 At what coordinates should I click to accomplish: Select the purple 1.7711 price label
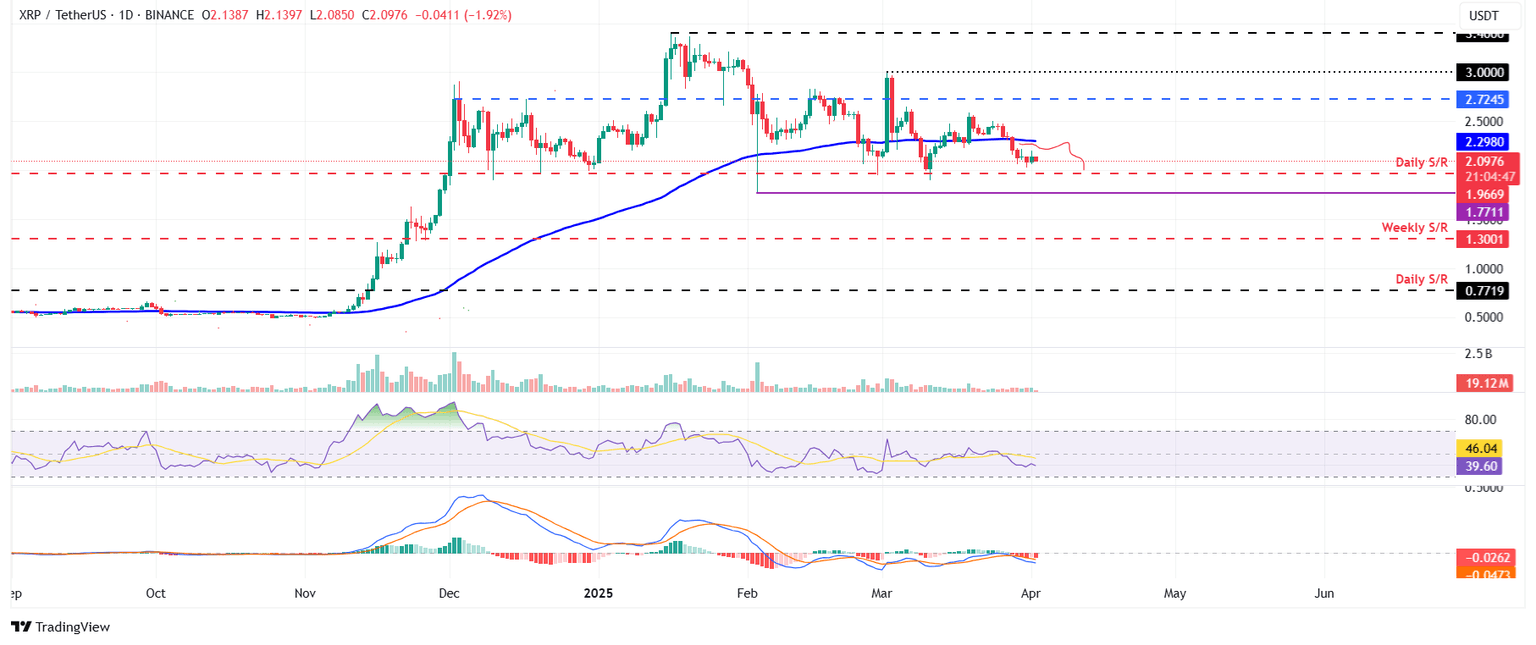click(x=1484, y=211)
